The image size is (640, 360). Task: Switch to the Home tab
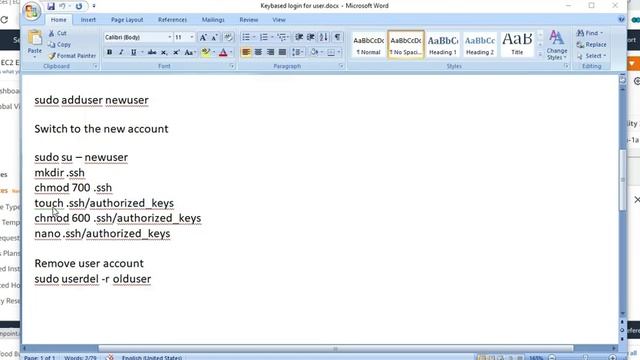click(58, 20)
